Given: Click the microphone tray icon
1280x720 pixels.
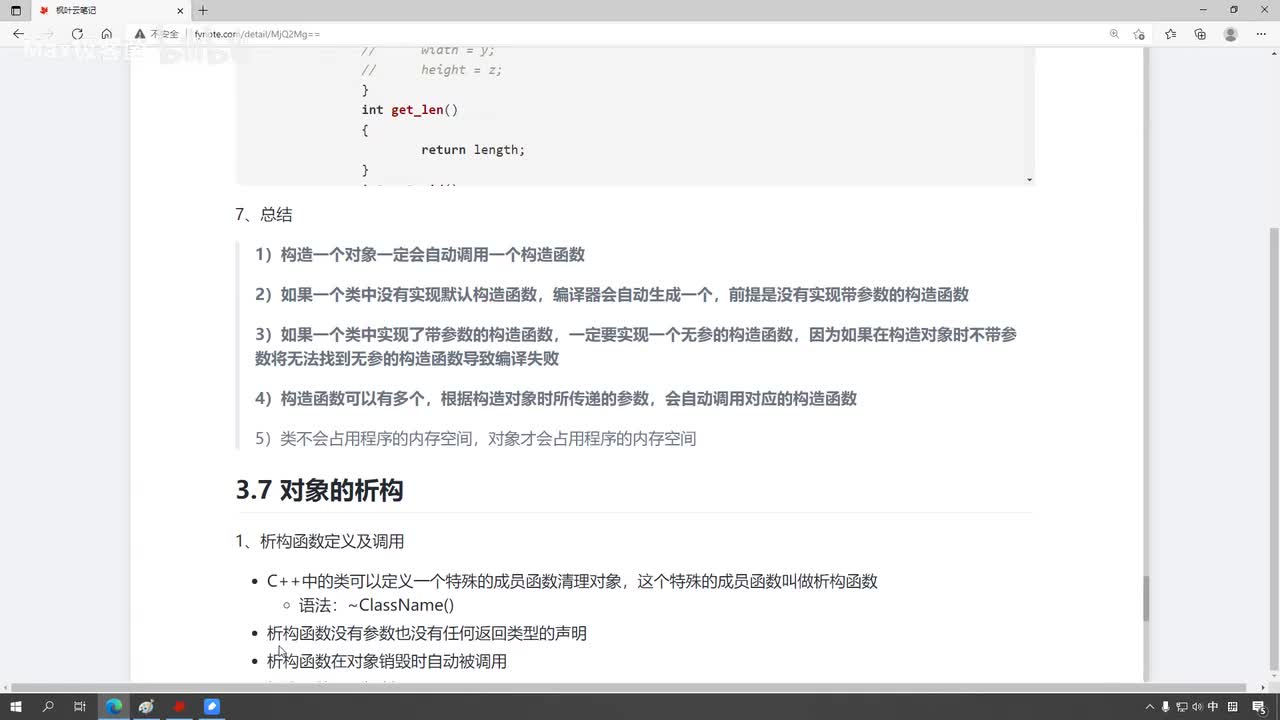Looking at the screenshot, I should 1165,707.
